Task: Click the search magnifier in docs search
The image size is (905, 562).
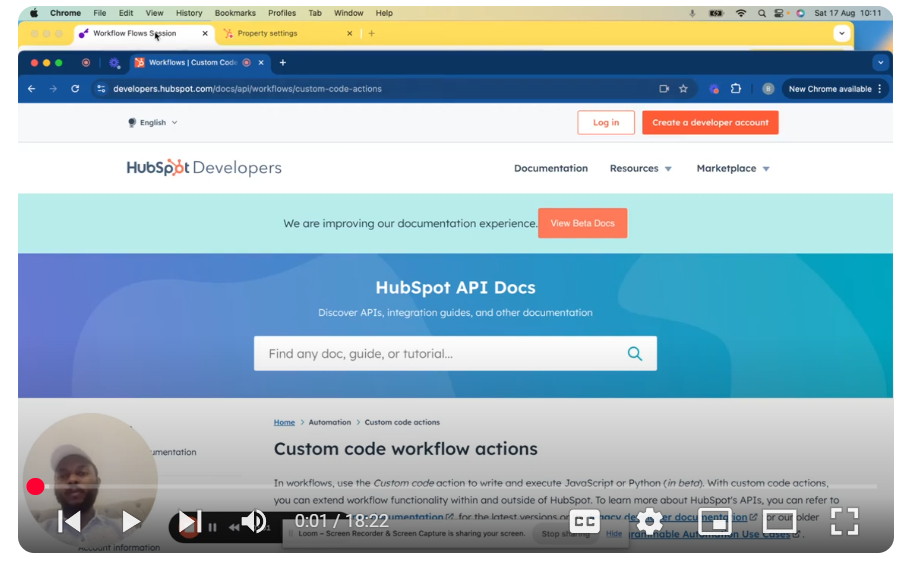Action: coord(634,353)
